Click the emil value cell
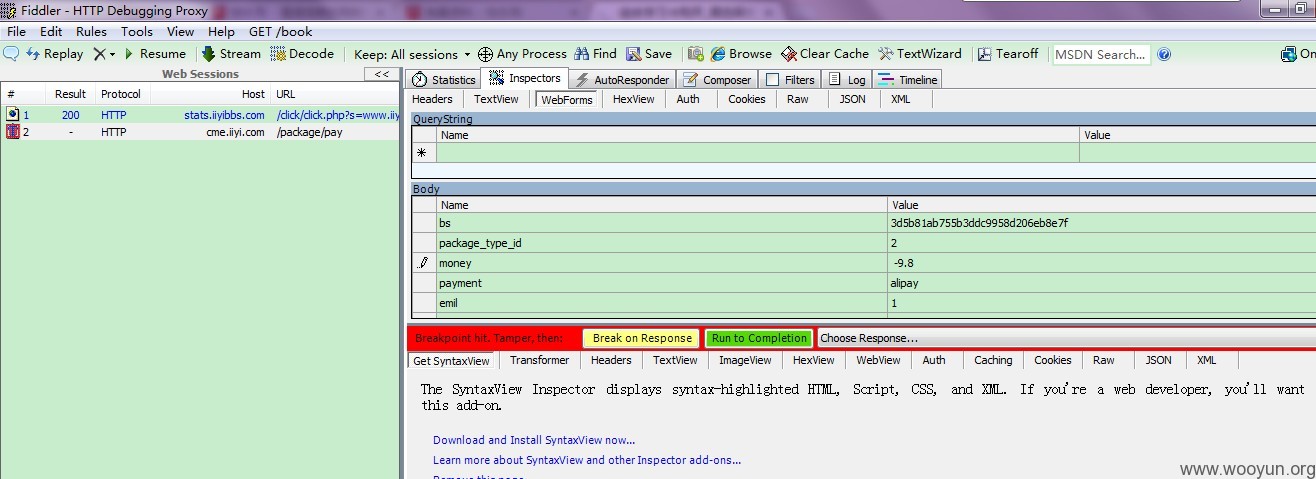The image size is (1316, 479). click(x=1102, y=303)
